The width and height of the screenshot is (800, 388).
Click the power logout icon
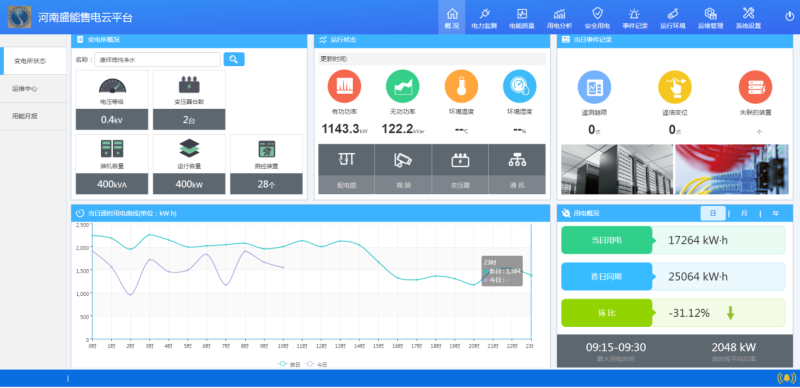click(789, 16)
